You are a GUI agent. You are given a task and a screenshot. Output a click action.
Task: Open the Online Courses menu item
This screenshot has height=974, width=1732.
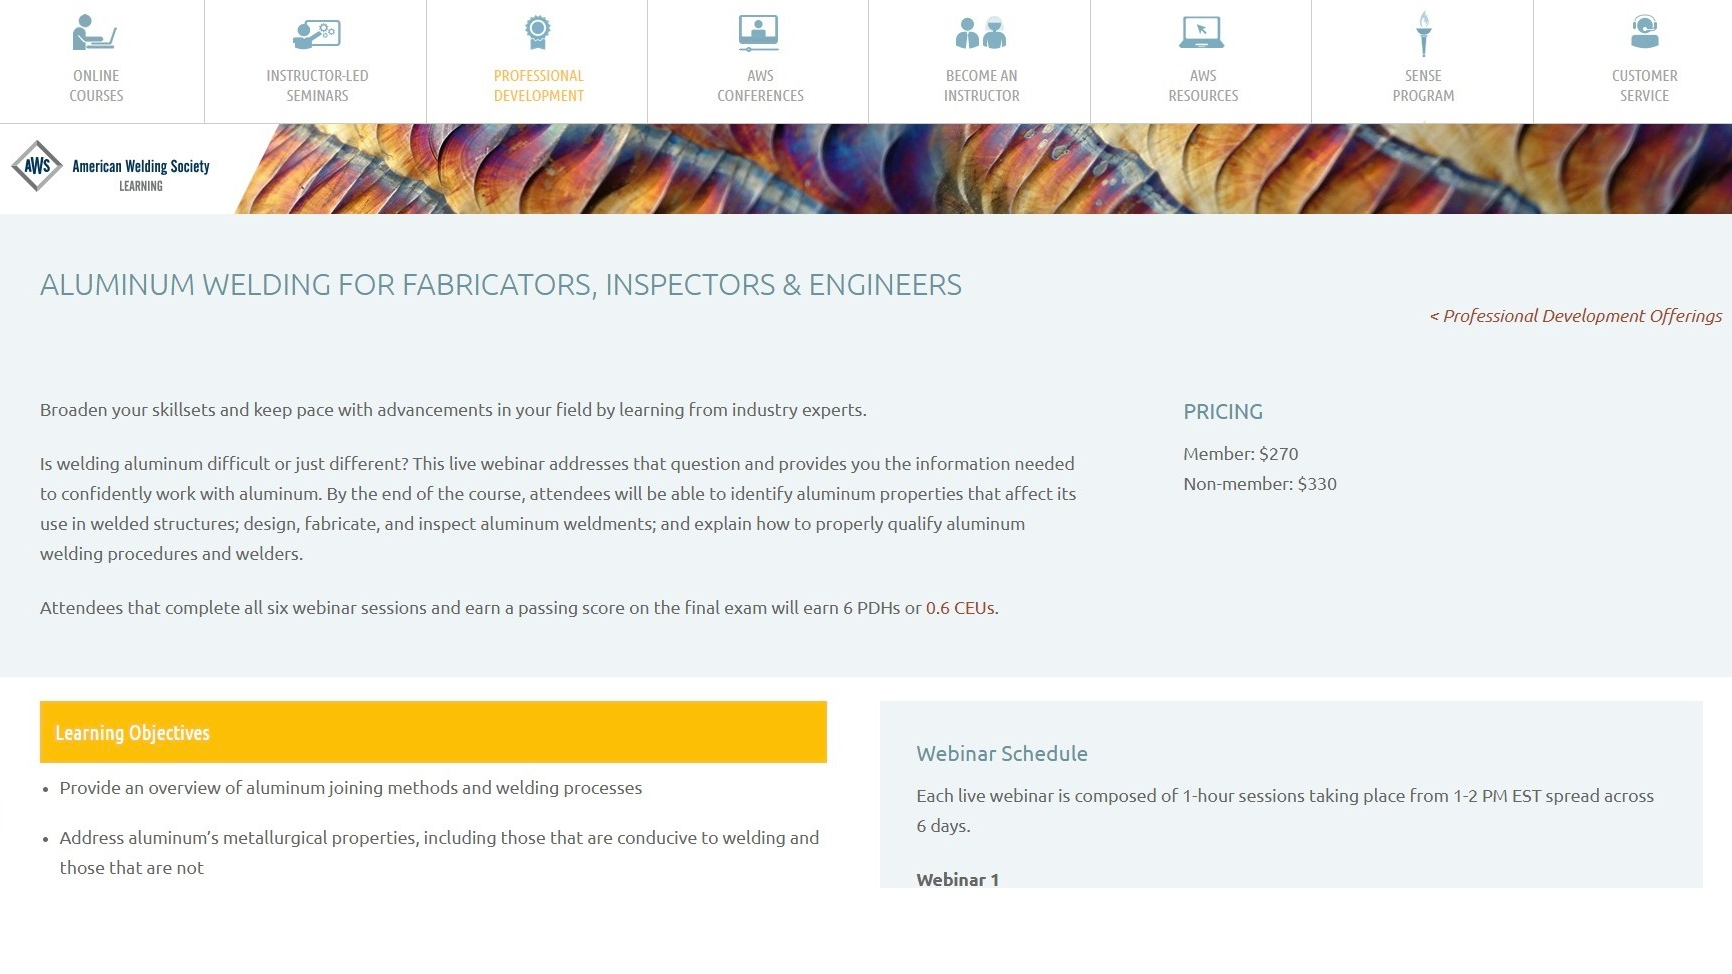pyautogui.click(x=96, y=86)
